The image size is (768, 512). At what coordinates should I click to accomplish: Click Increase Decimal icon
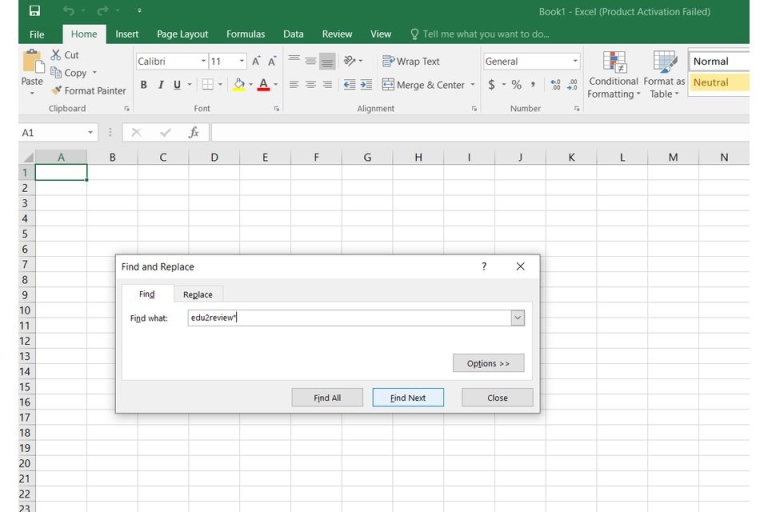[555, 85]
